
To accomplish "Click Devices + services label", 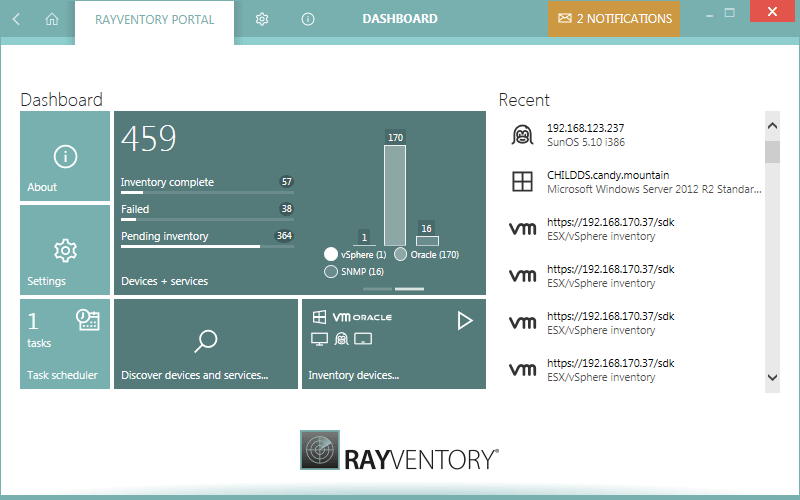I will pyautogui.click(x=164, y=281).
